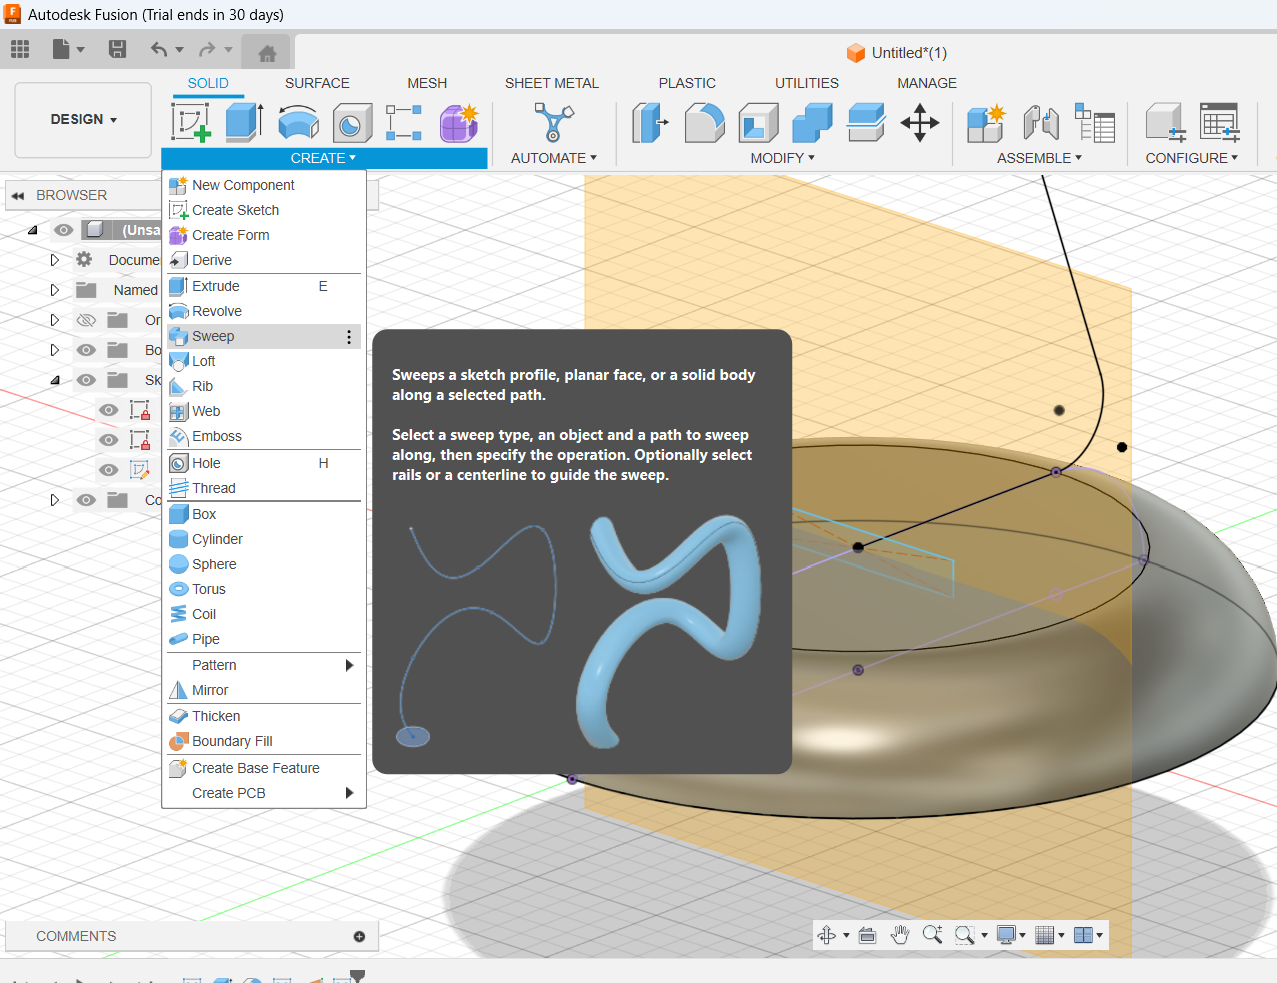Hide the Construction folder eye
Viewport: 1277px width, 983px height.
[x=86, y=500]
